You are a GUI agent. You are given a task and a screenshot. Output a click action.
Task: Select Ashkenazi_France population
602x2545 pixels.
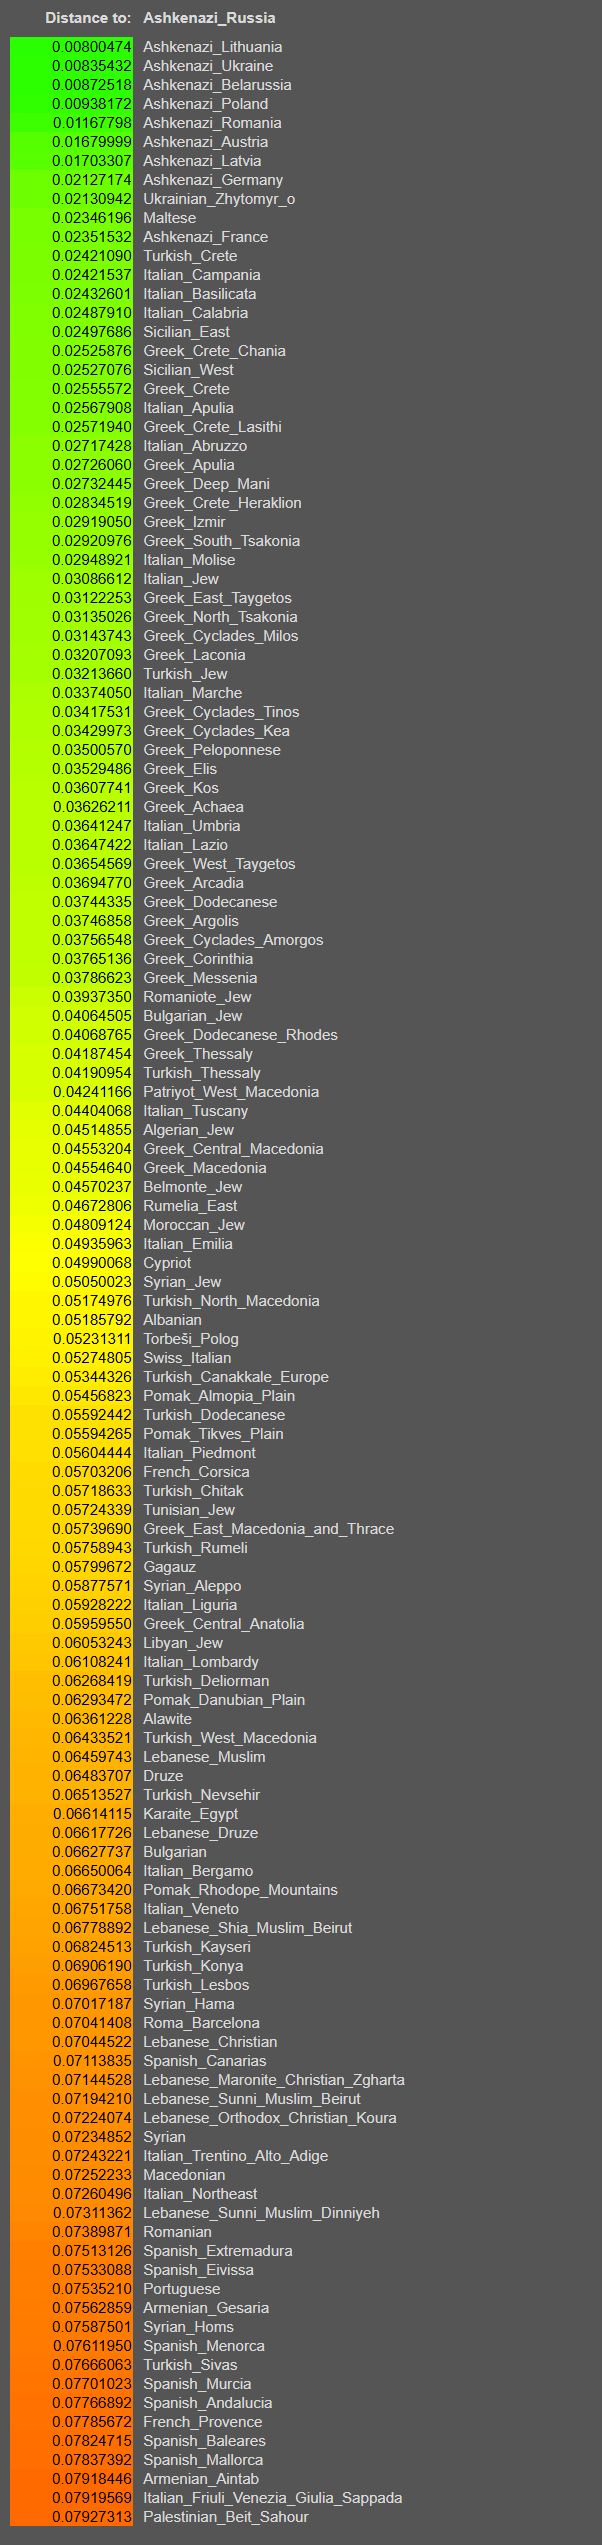(x=205, y=237)
